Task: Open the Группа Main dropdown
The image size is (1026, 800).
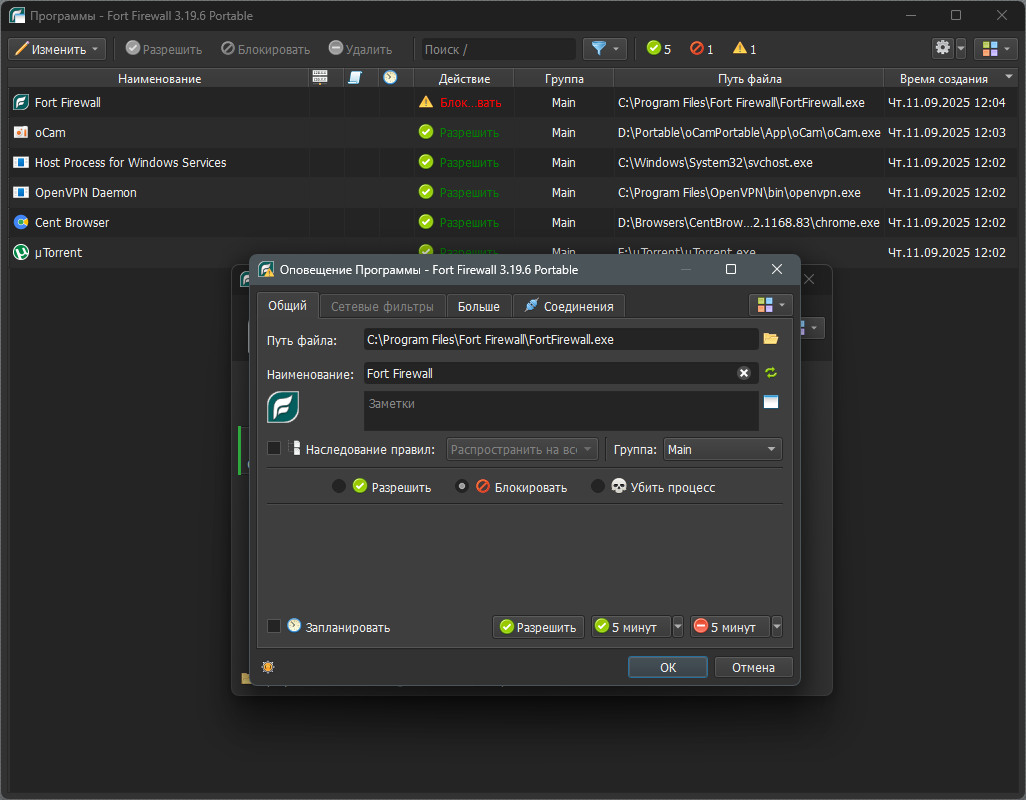Action: click(x=722, y=449)
